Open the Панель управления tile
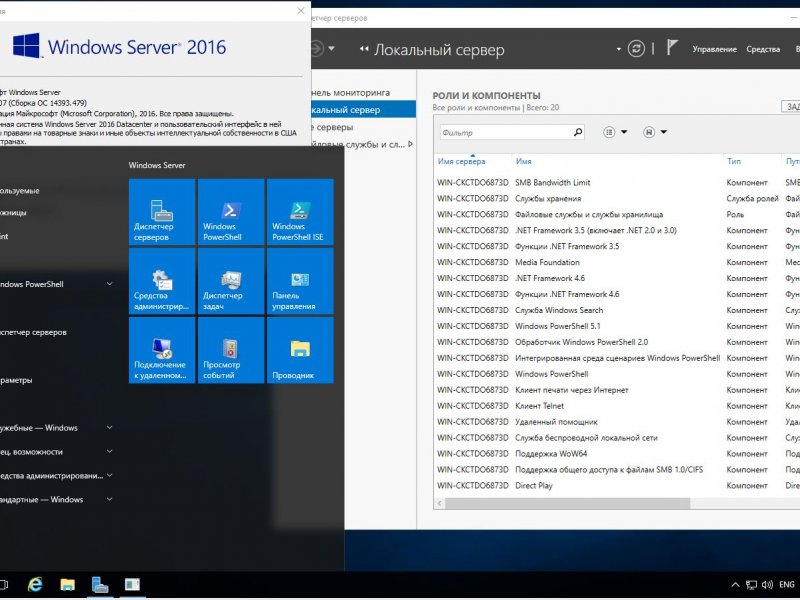The width and height of the screenshot is (800, 600). pyautogui.click(x=300, y=281)
